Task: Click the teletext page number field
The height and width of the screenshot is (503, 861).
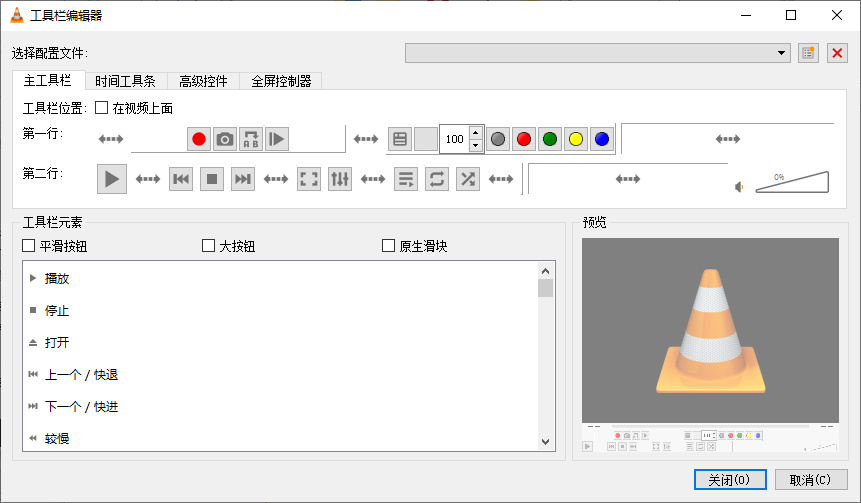Action: coord(455,139)
